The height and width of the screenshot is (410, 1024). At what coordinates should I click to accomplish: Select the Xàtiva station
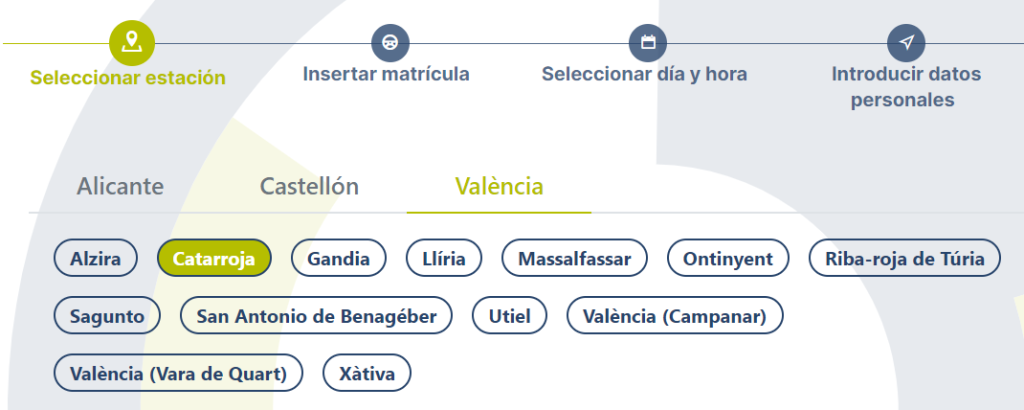[x=367, y=374]
